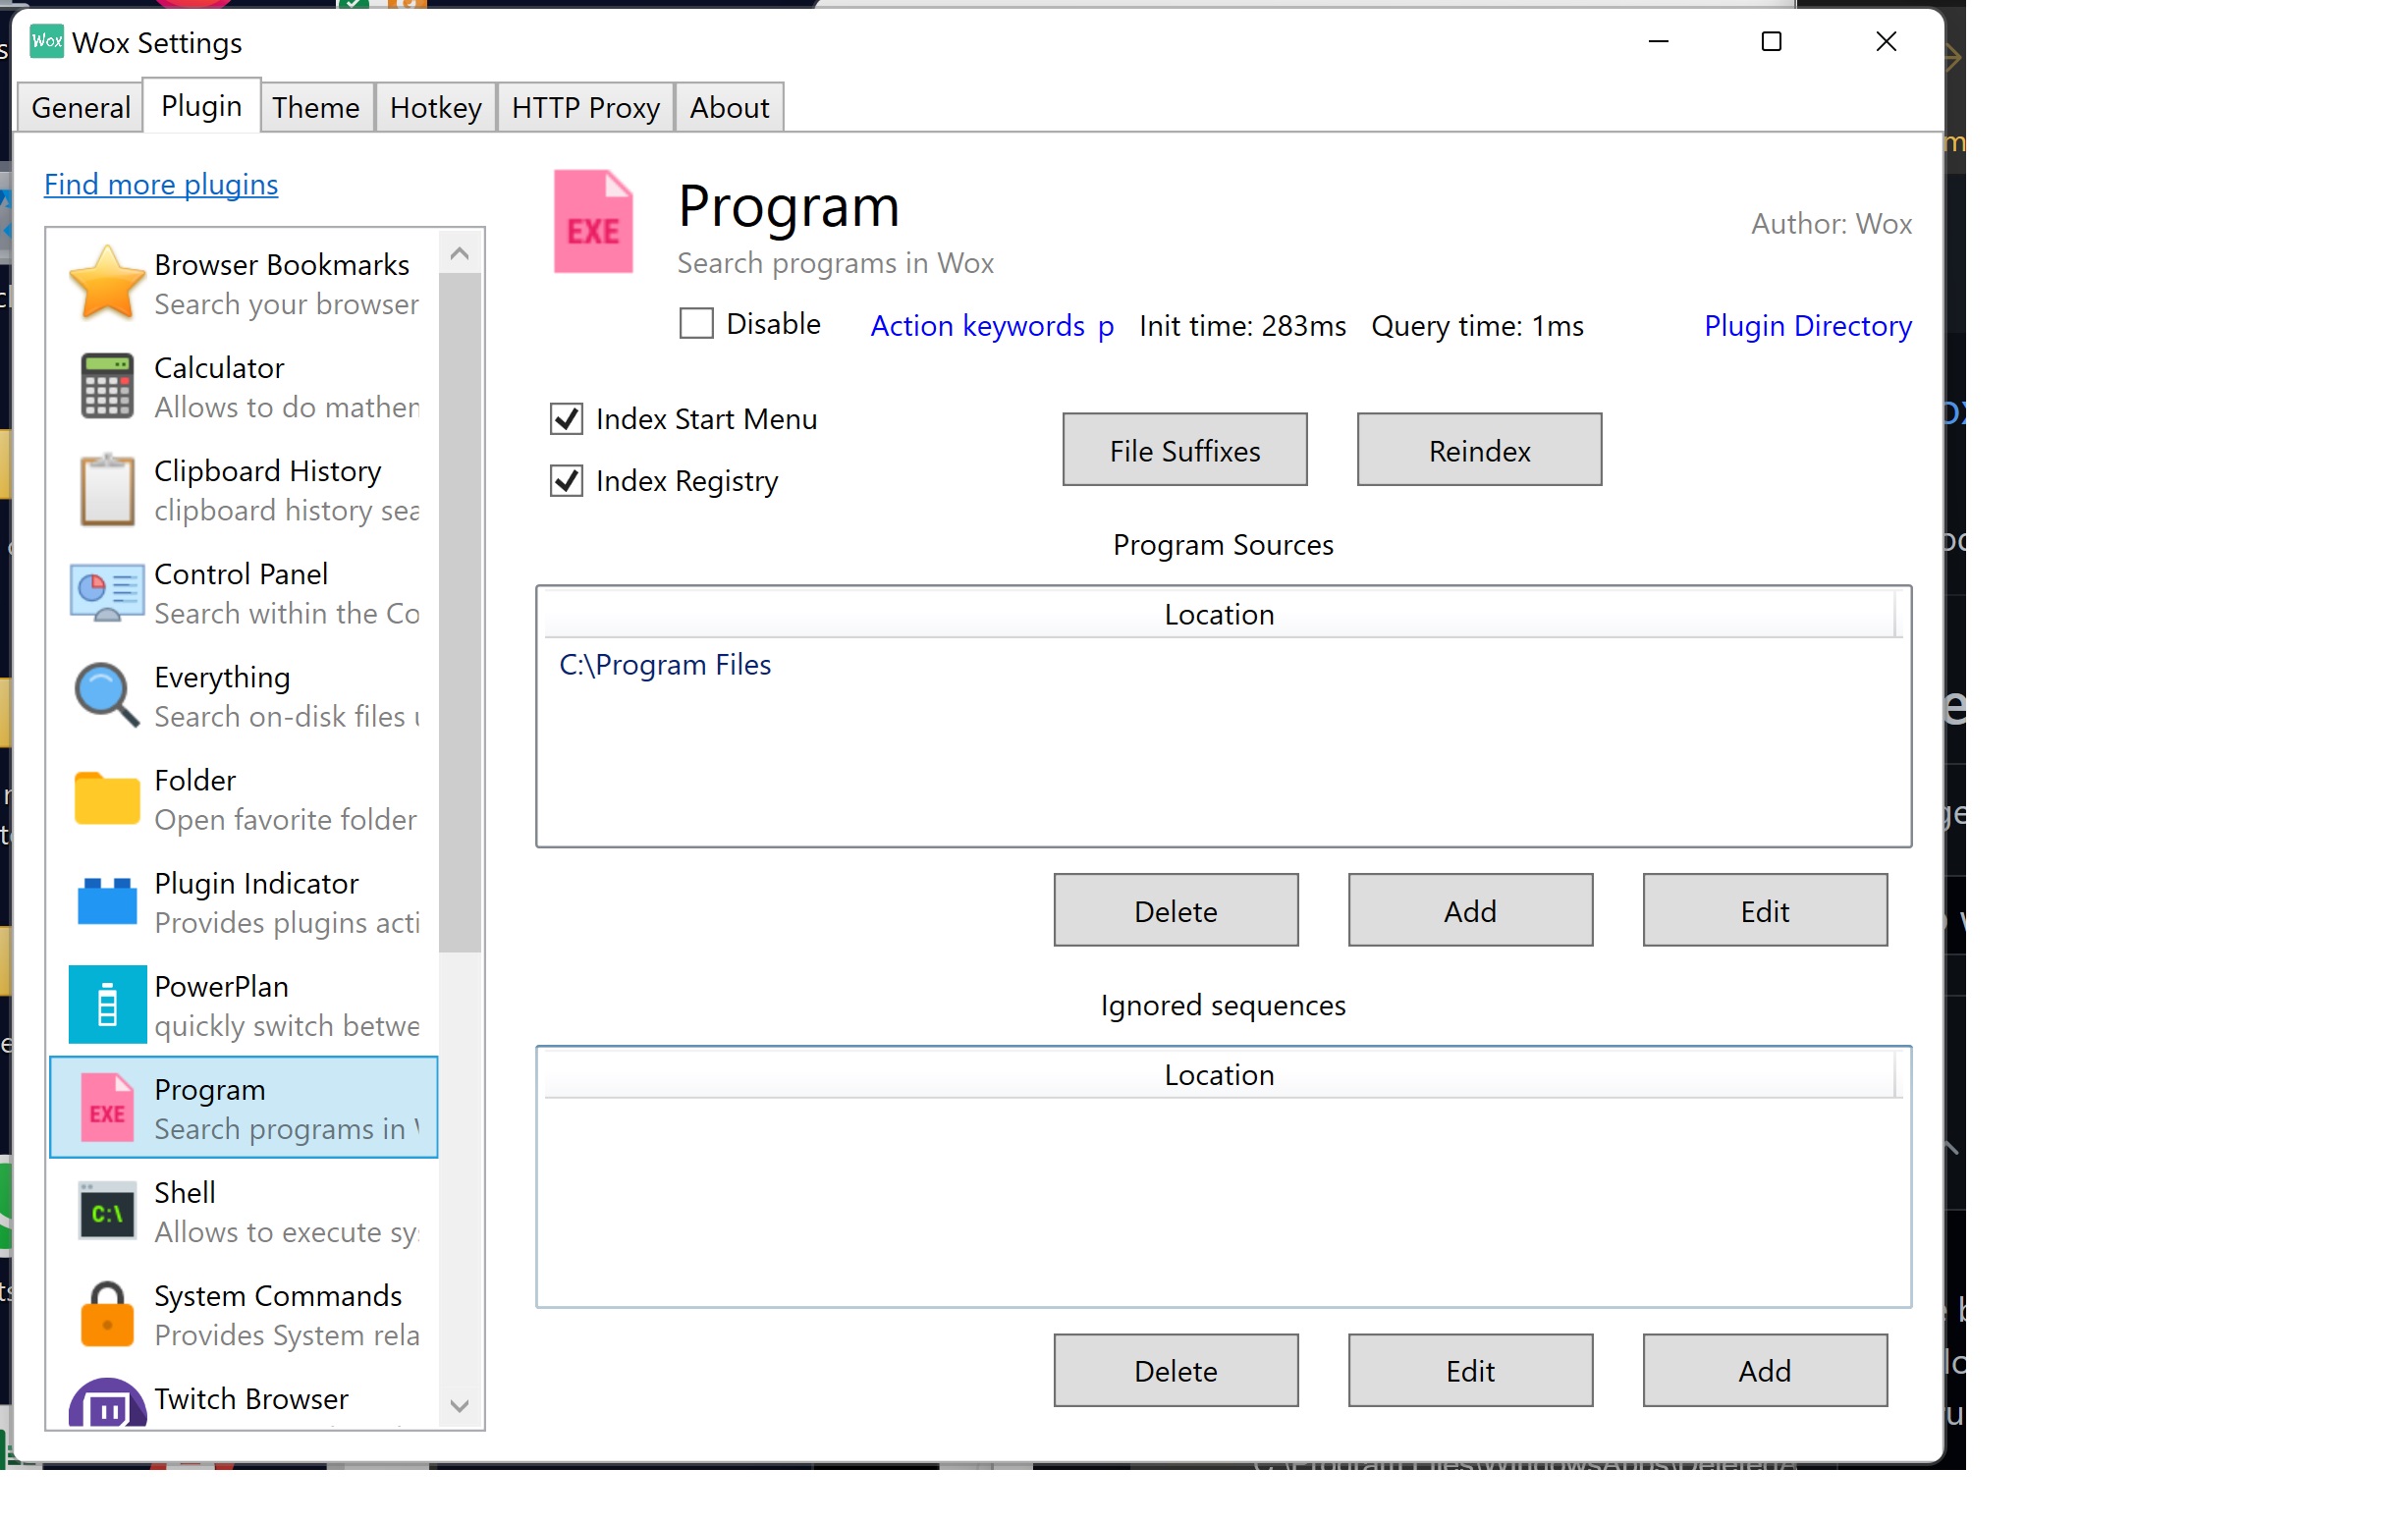Viewport: 2408px width, 1523px height.
Task: Open the Everything search plugin
Action: point(107,695)
